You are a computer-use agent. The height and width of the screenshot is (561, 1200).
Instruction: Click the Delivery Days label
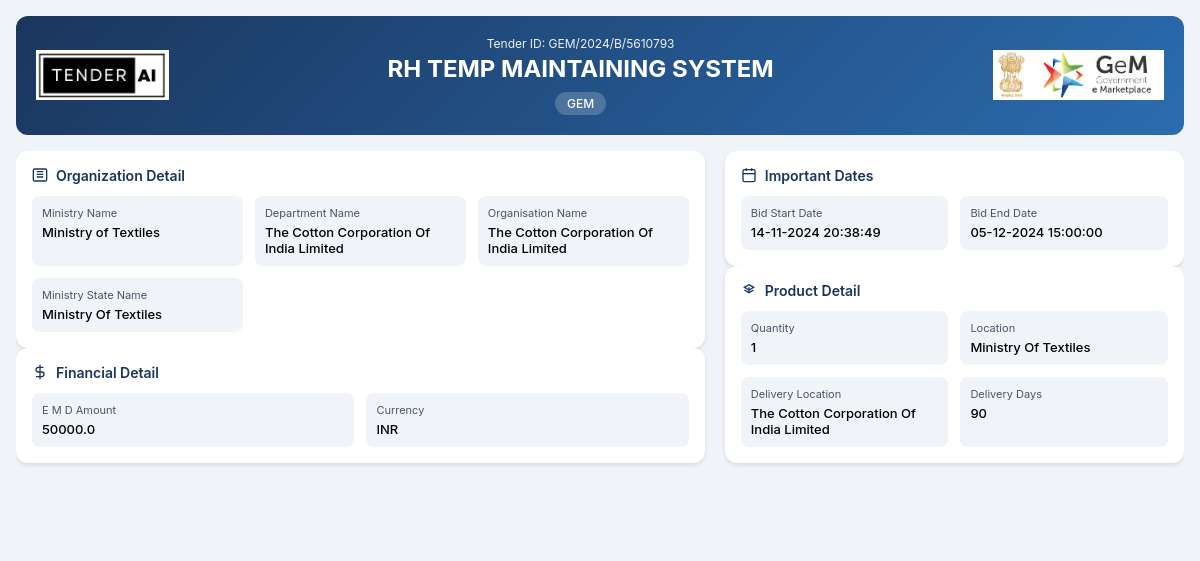tap(1006, 394)
